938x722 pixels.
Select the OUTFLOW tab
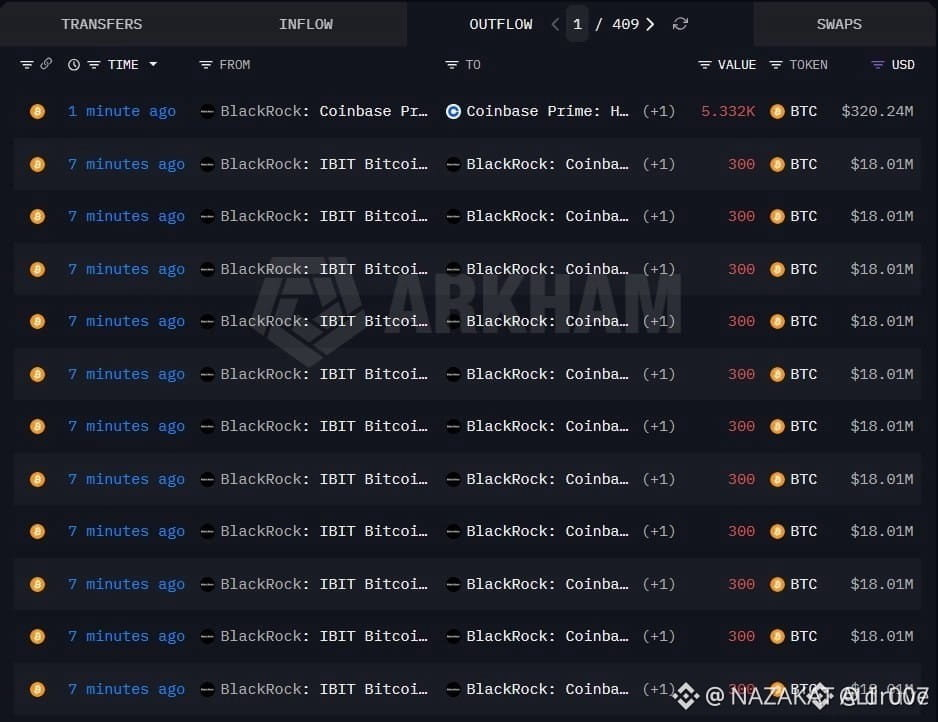(501, 24)
